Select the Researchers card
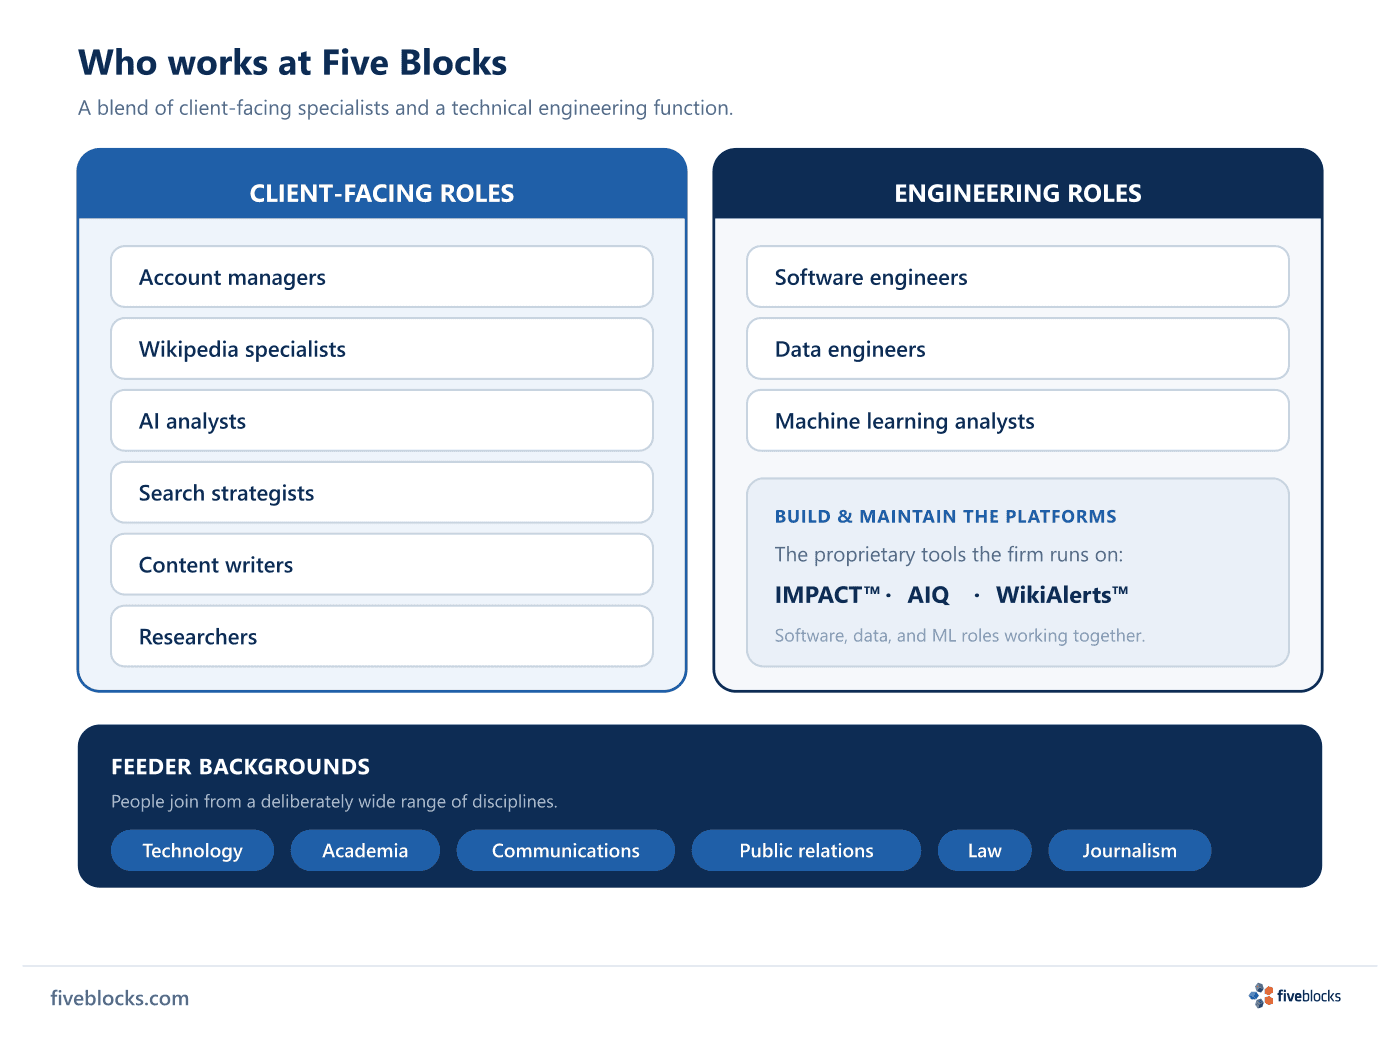The width and height of the screenshot is (1400, 1037). [x=382, y=637]
